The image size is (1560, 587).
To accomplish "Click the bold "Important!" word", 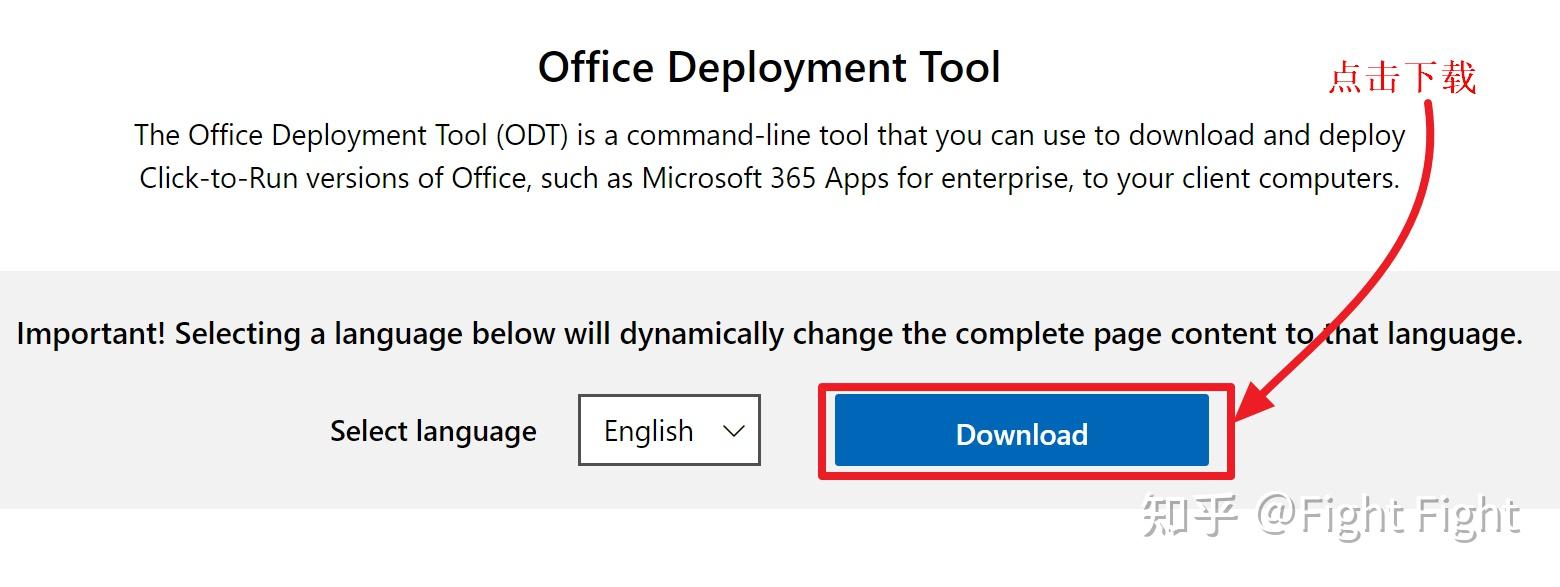I will [91, 334].
